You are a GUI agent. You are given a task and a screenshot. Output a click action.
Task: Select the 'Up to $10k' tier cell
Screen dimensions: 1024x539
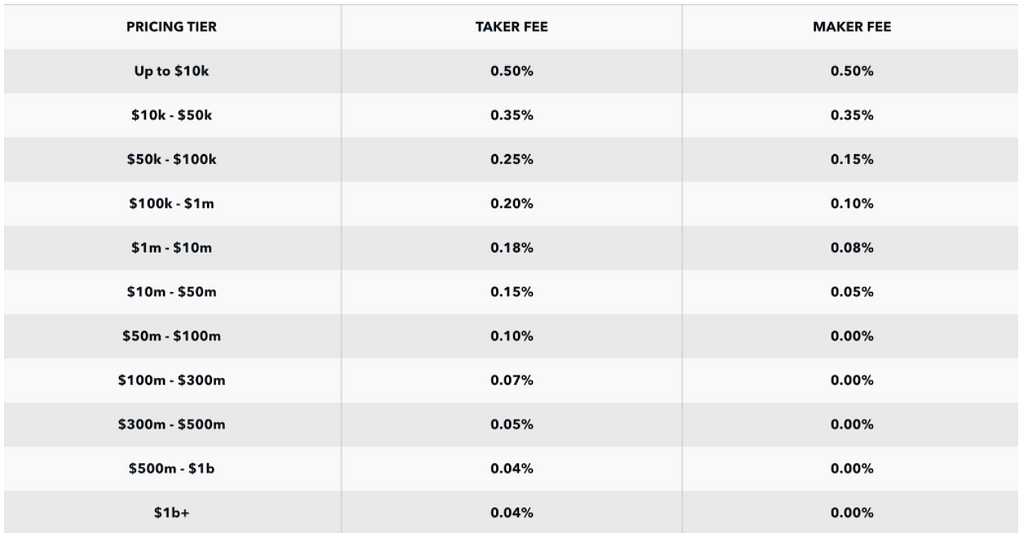point(171,71)
